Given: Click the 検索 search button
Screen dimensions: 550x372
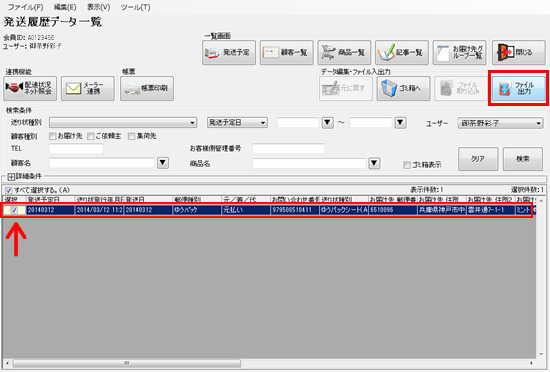Looking at the screenshot, I should point(523,159).
